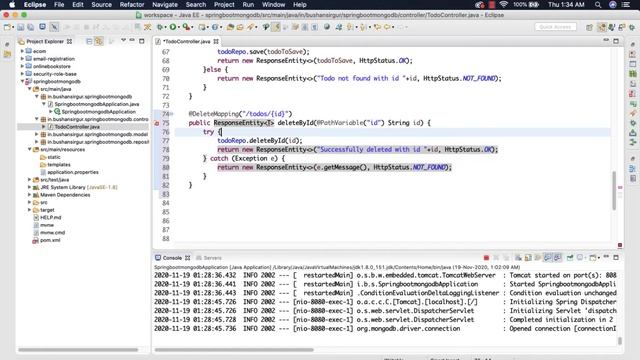Expand the onlinebookstore project

click(x=22, y=66)
